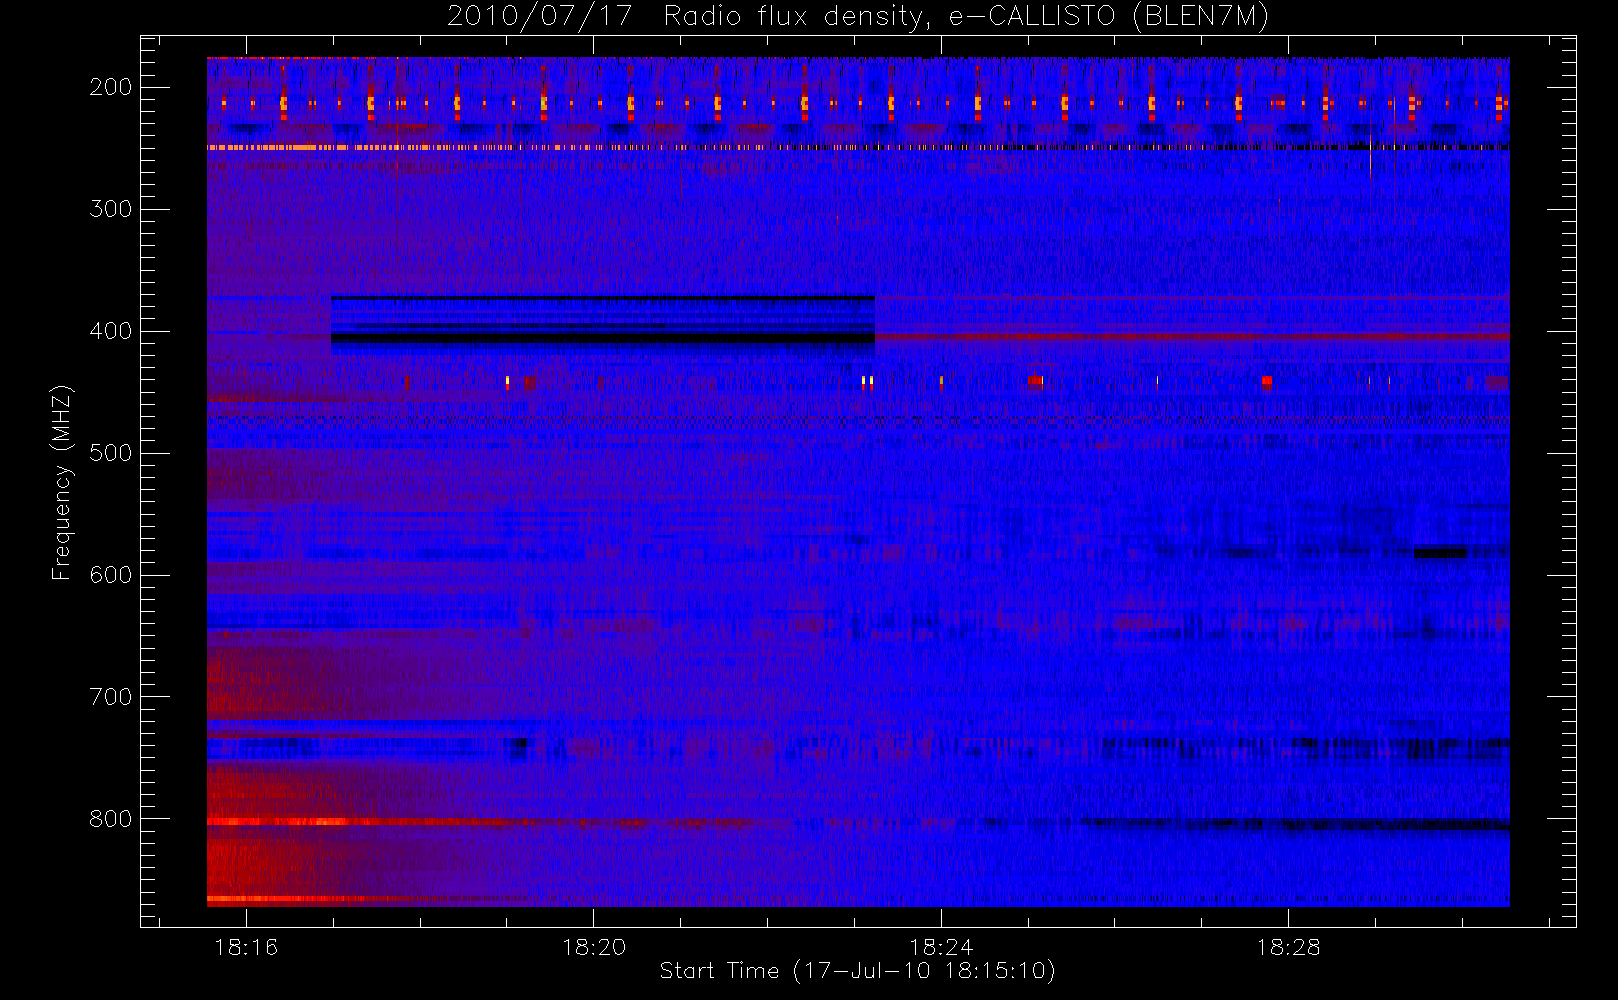Click the 18:20 time tick label

click(594, 947)
